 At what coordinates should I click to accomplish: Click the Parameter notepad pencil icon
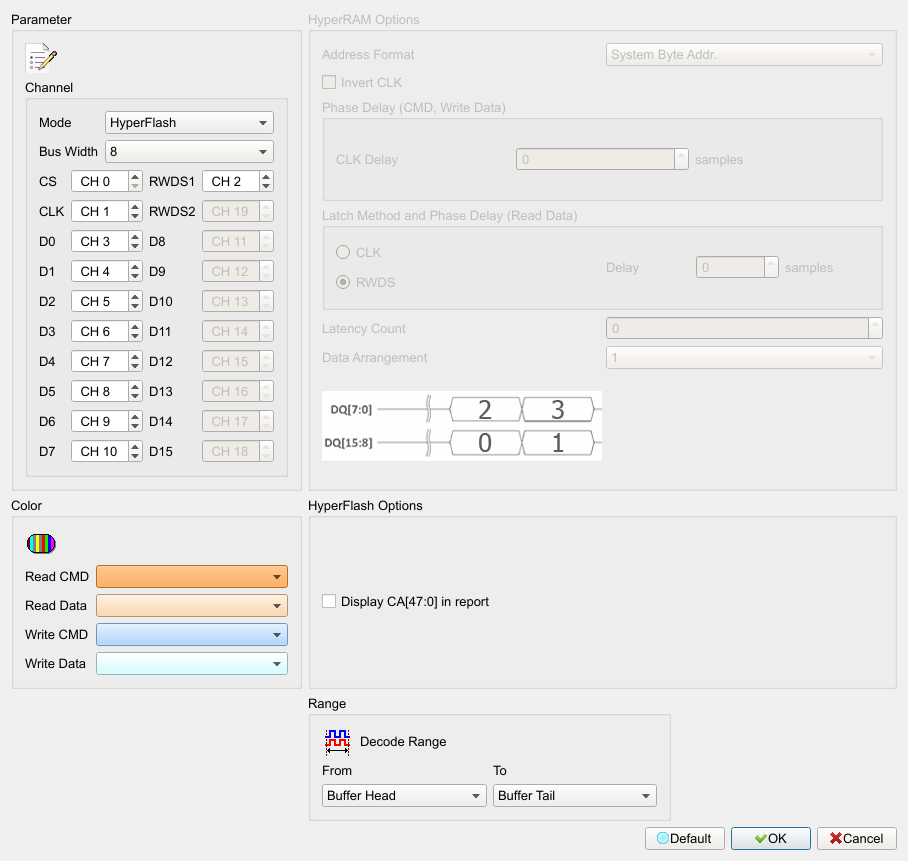coord(41,57)
